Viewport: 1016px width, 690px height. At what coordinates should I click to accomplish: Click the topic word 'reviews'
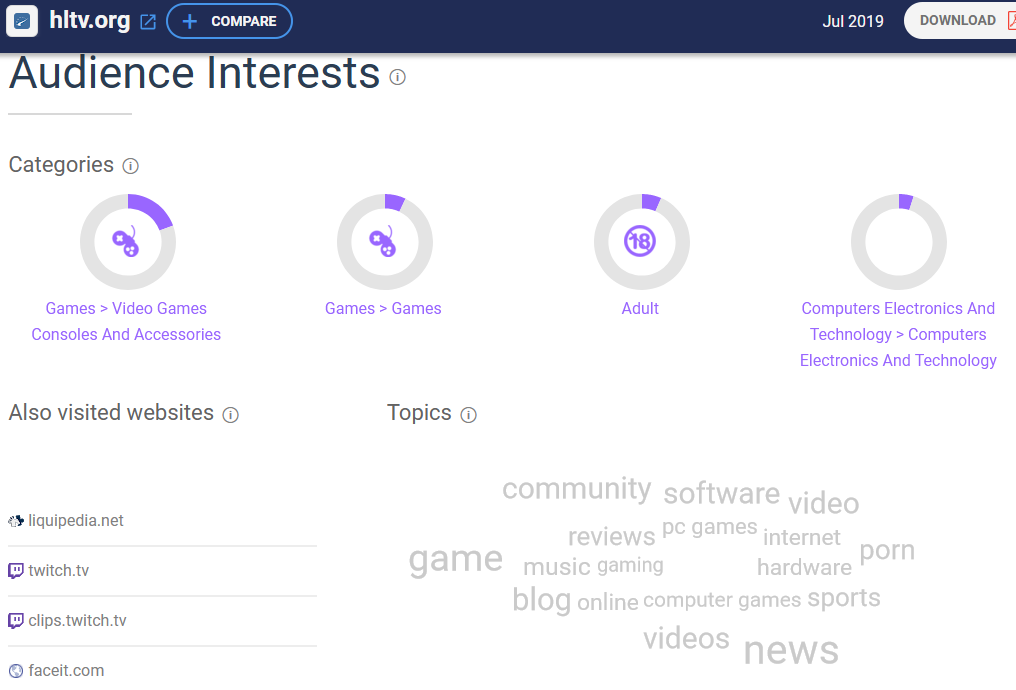(612, 536)
